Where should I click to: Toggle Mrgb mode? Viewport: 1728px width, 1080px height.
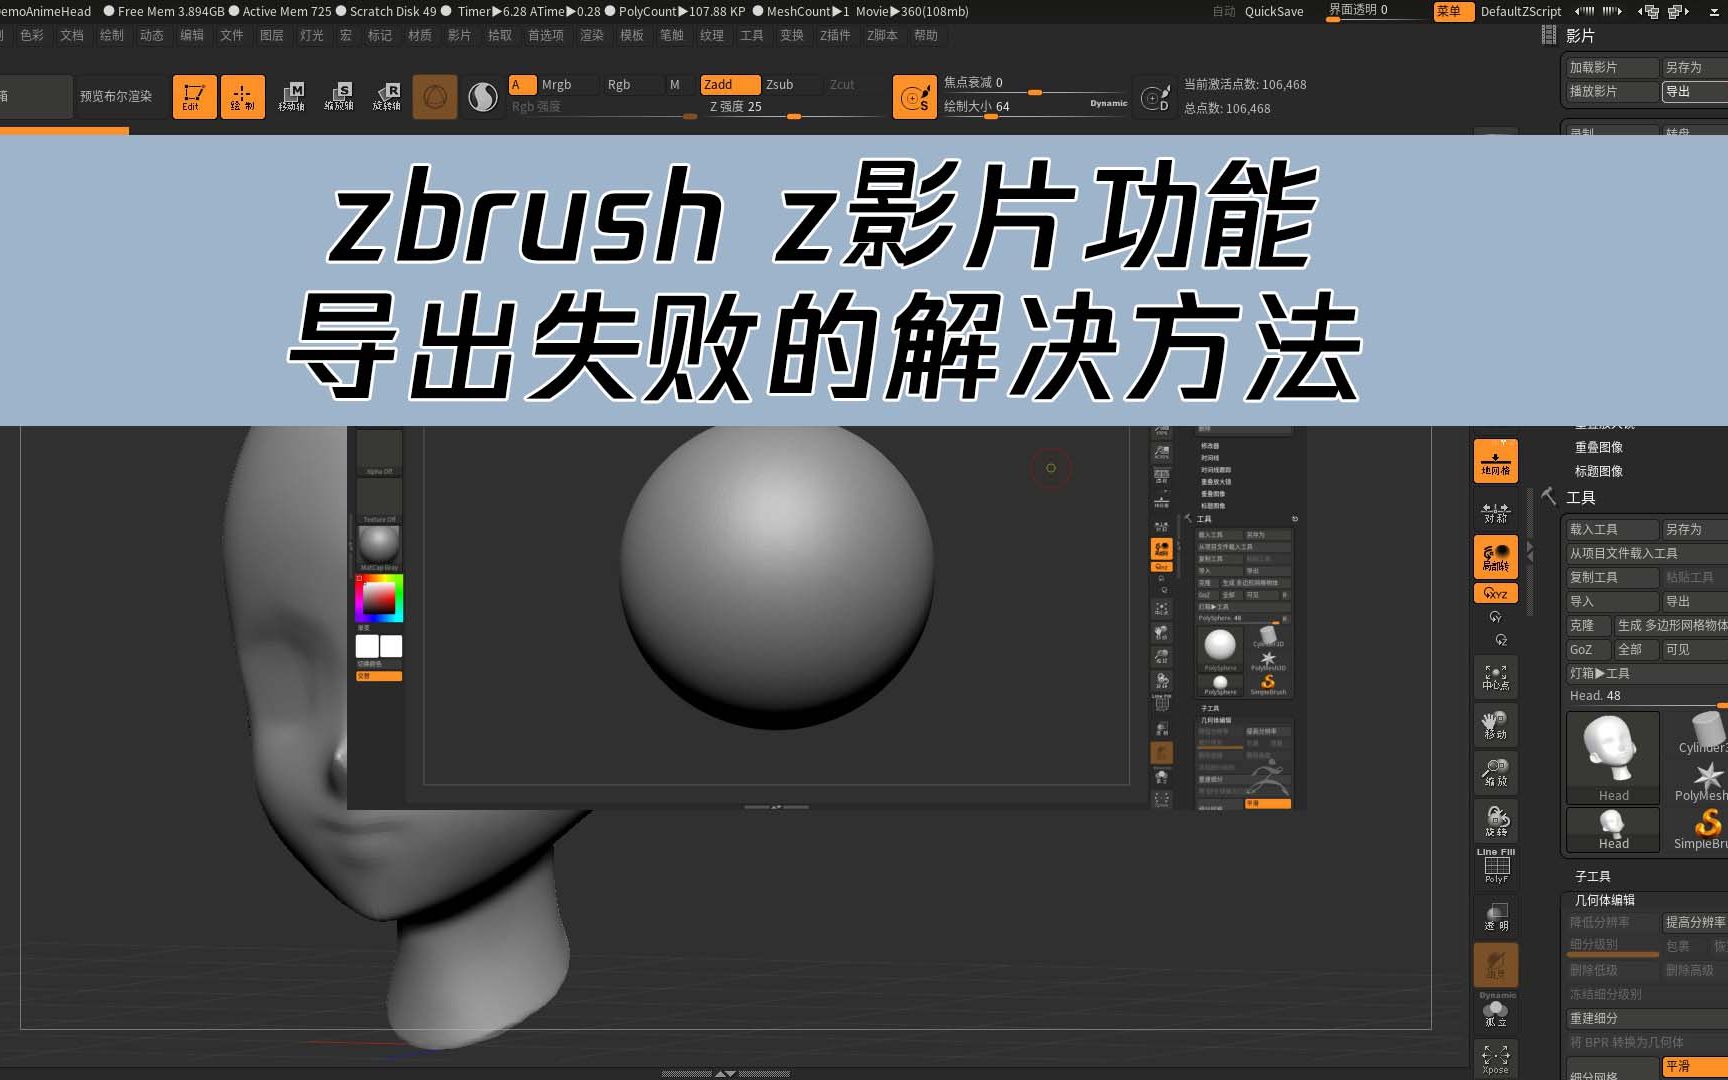coord(567,85)
